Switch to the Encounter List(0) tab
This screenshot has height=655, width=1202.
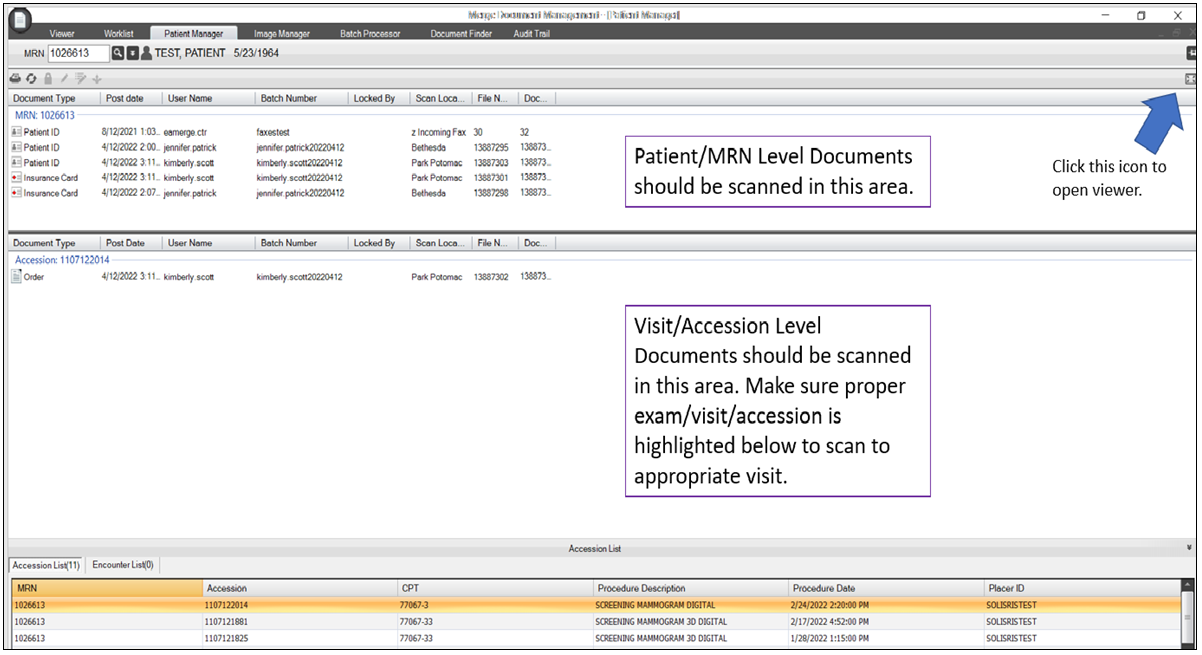[123, 565]
